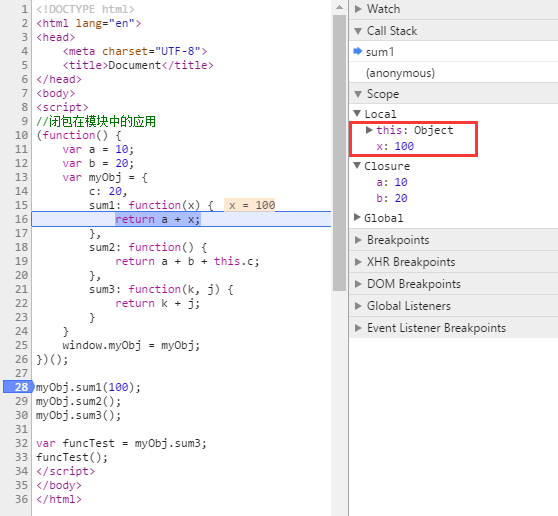Click the 'myObj.sum1(100);' code line
Screen dimensions: 558x516
click(88, 387)
